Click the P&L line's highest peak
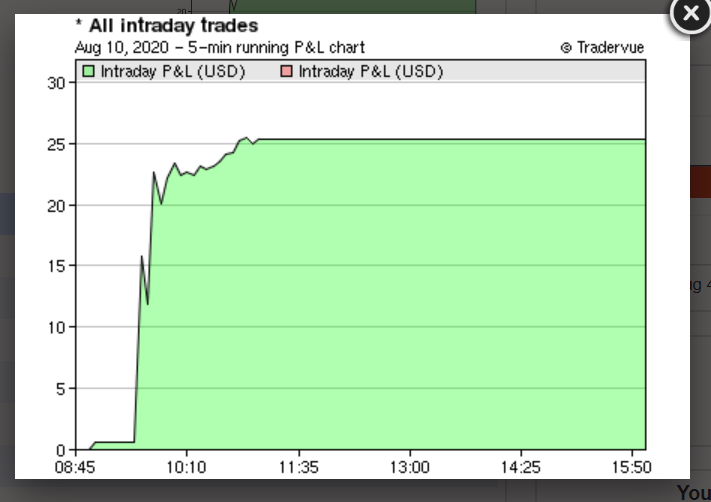 point(247,138)
